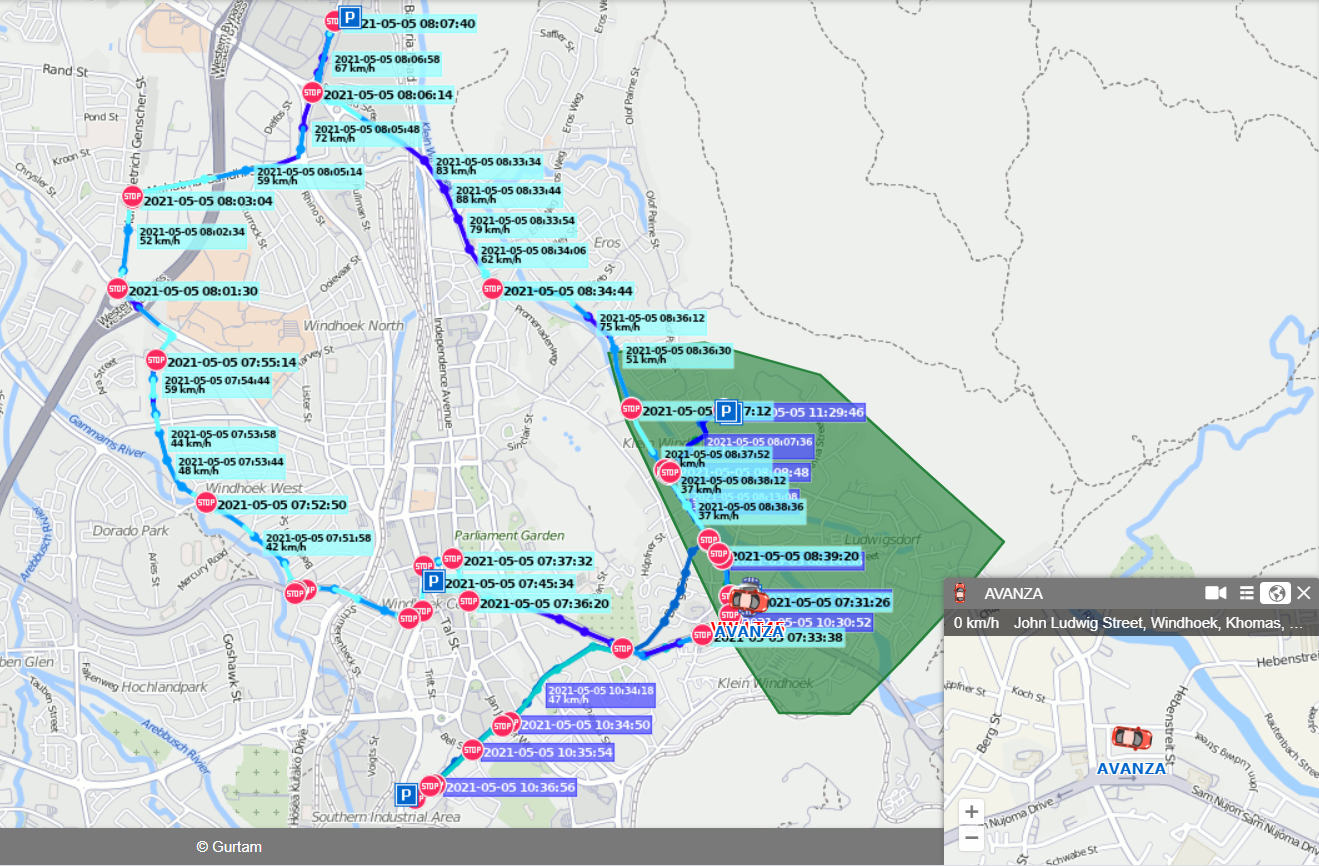Click the video camera icon in AVANZA panel

pos(1215,593)
